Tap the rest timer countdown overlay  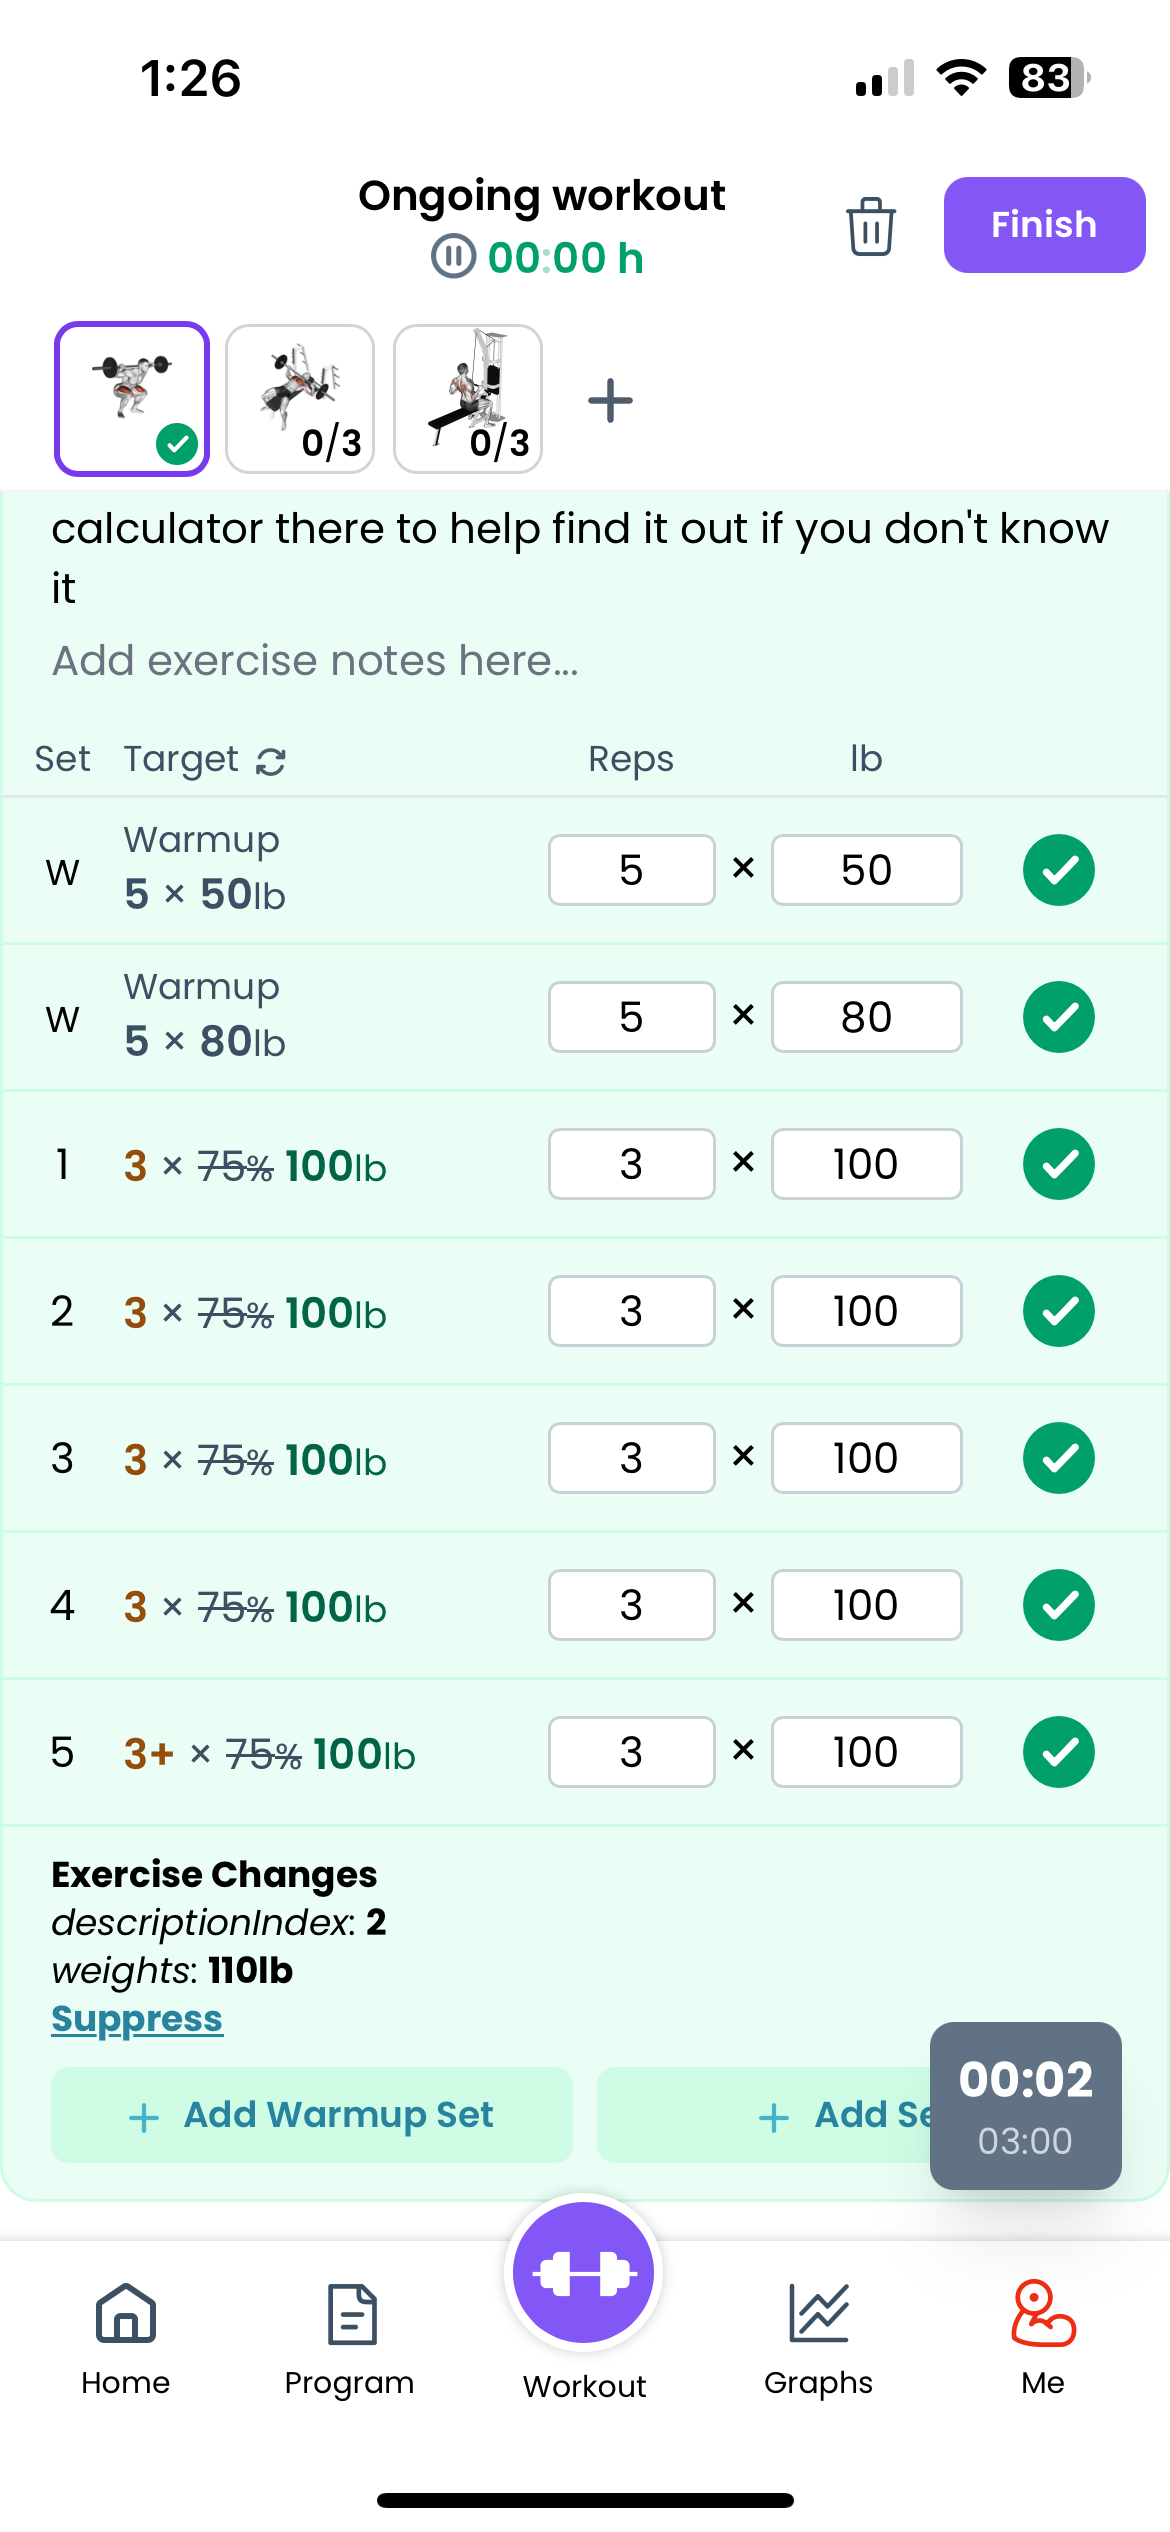tap(1025, 2105)
